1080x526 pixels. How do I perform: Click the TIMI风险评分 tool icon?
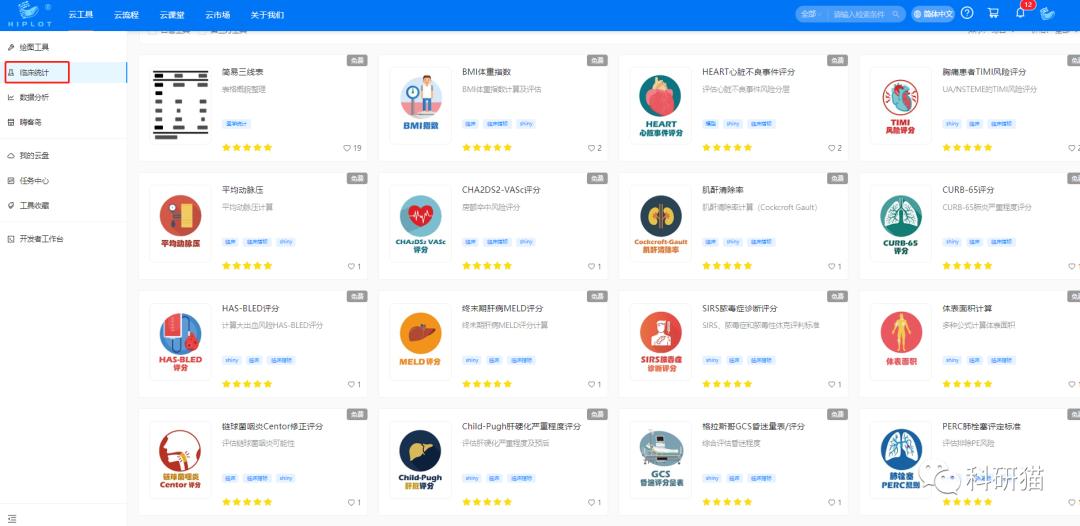click(901, 105)
